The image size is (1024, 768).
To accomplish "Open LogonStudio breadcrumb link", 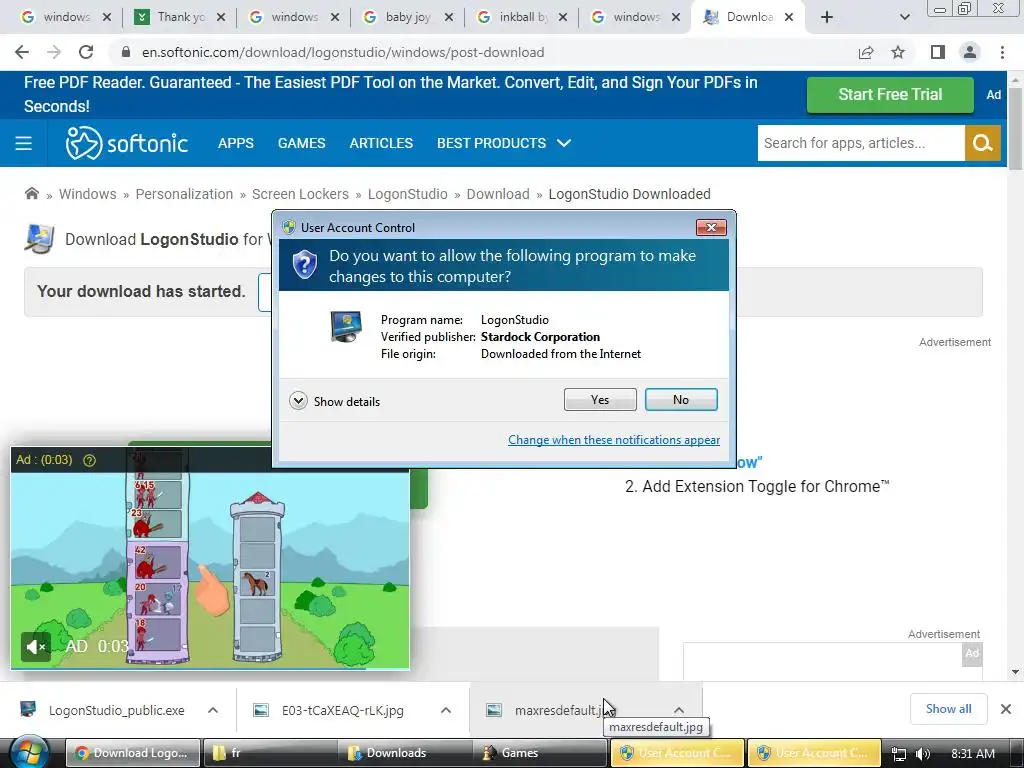I will pyautogui.click(x=408, y=194).
